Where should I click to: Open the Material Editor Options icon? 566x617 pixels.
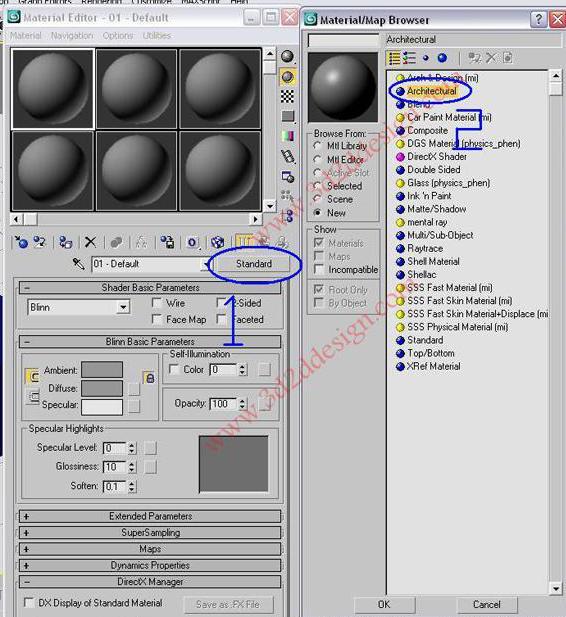(287, 177)
